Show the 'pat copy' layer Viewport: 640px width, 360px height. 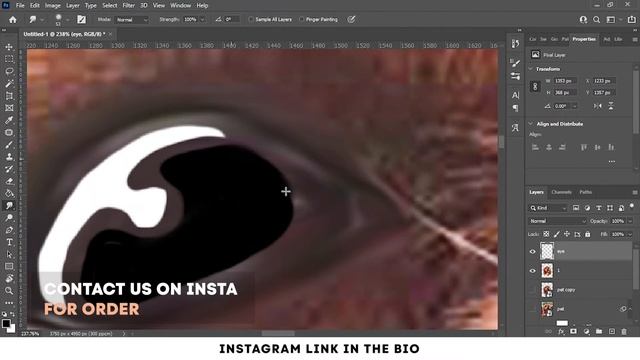[x=532, y=290]
